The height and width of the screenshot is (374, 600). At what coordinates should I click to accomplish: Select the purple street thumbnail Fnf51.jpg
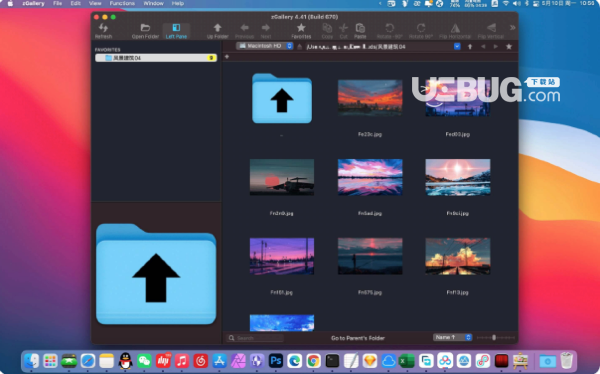click(x=282, y=256)
